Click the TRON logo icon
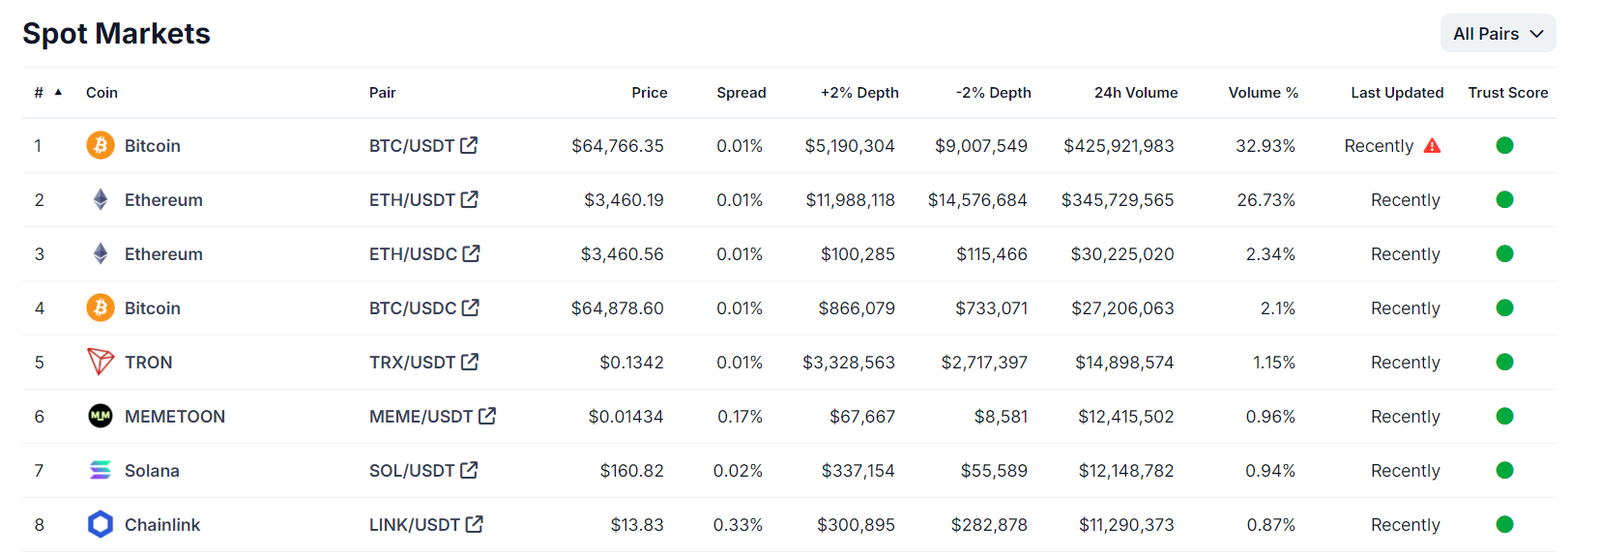The image size is (1600, 556). 100,362
